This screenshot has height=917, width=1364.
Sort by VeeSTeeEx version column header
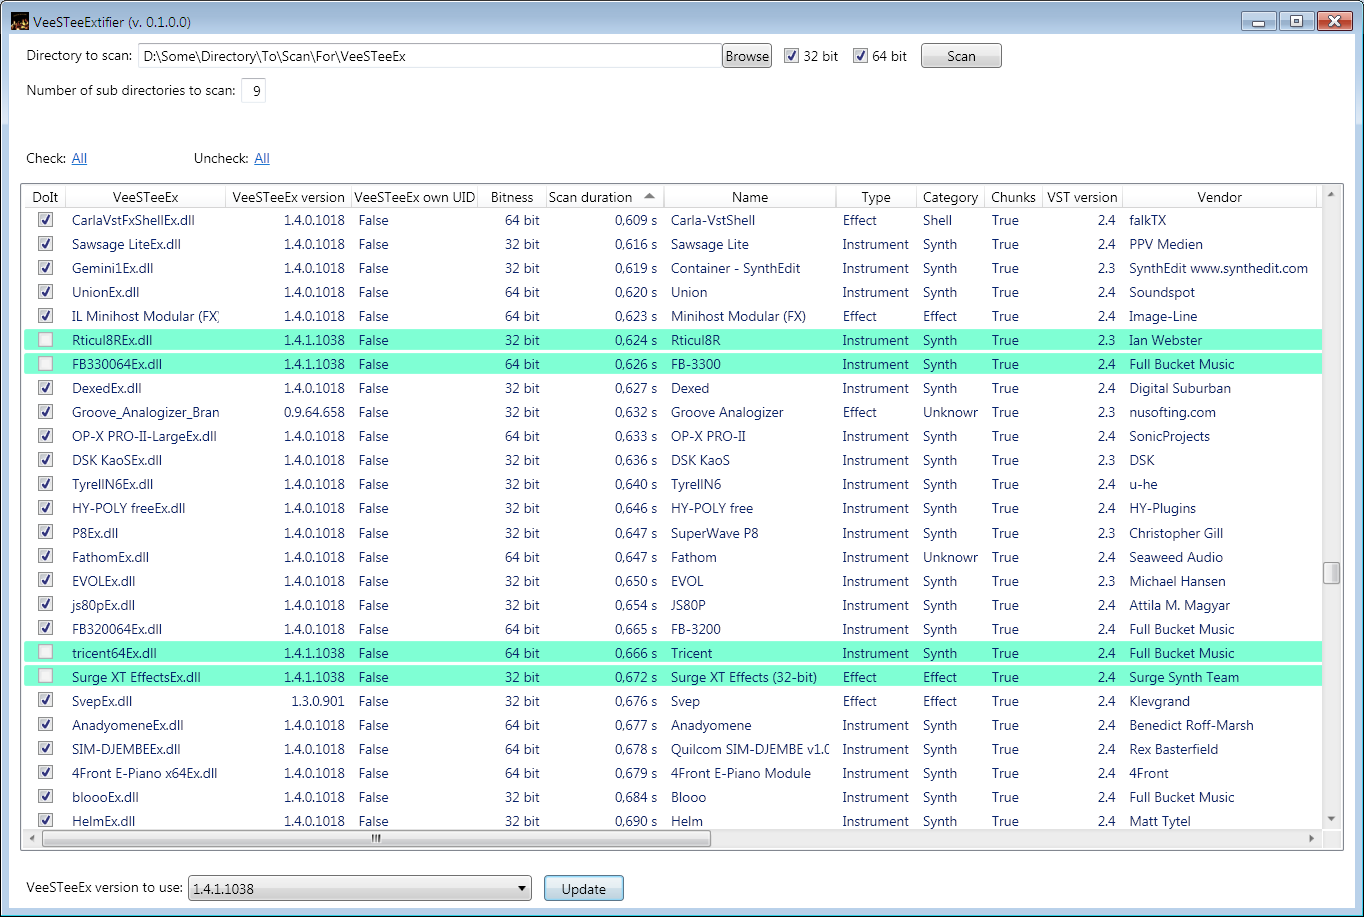(x=288, y=197)
